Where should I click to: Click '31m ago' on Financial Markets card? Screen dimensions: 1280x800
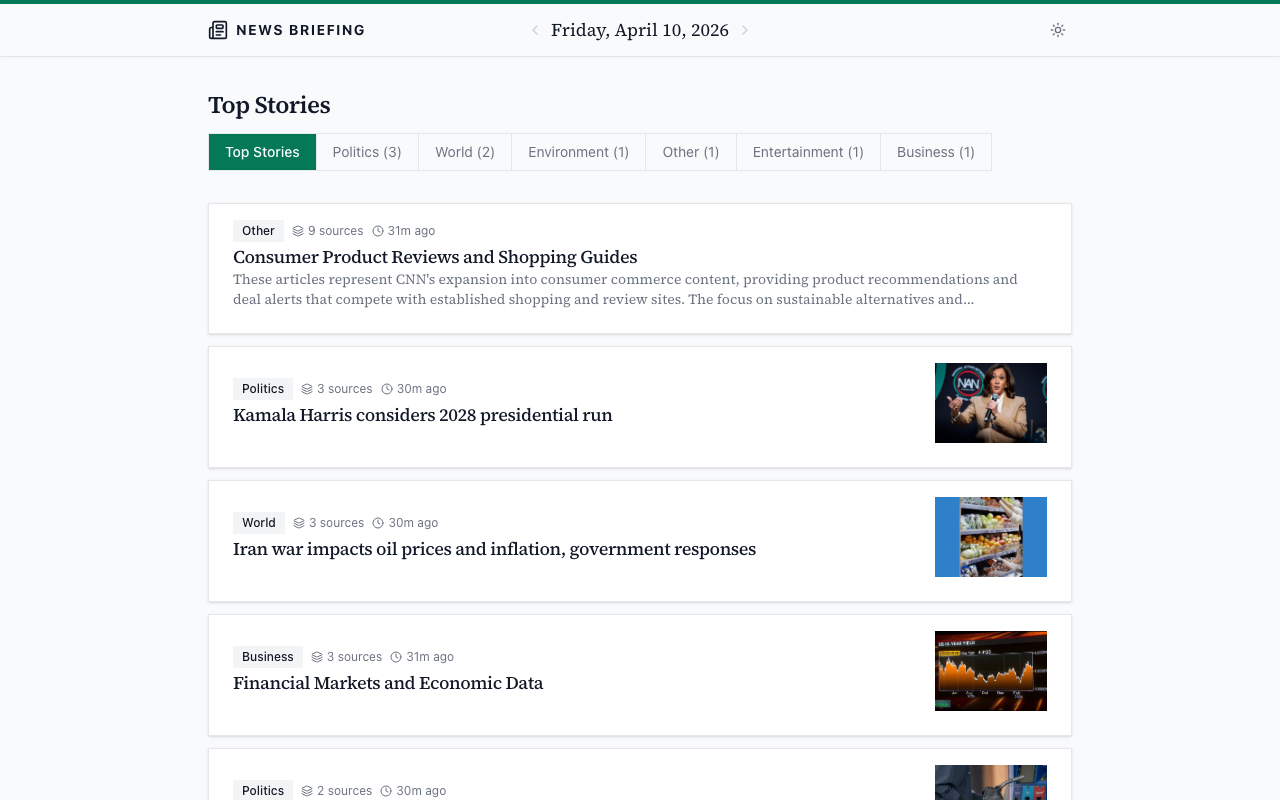[x=430, y=657]
